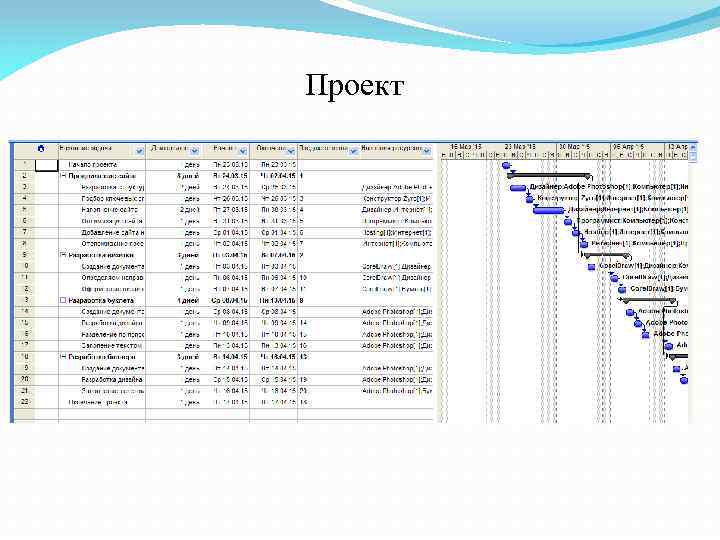This screenshot has height=540, width=720.
Task: Click the long blue Gantt bar of row 5
Action: (x=549, y=210)
